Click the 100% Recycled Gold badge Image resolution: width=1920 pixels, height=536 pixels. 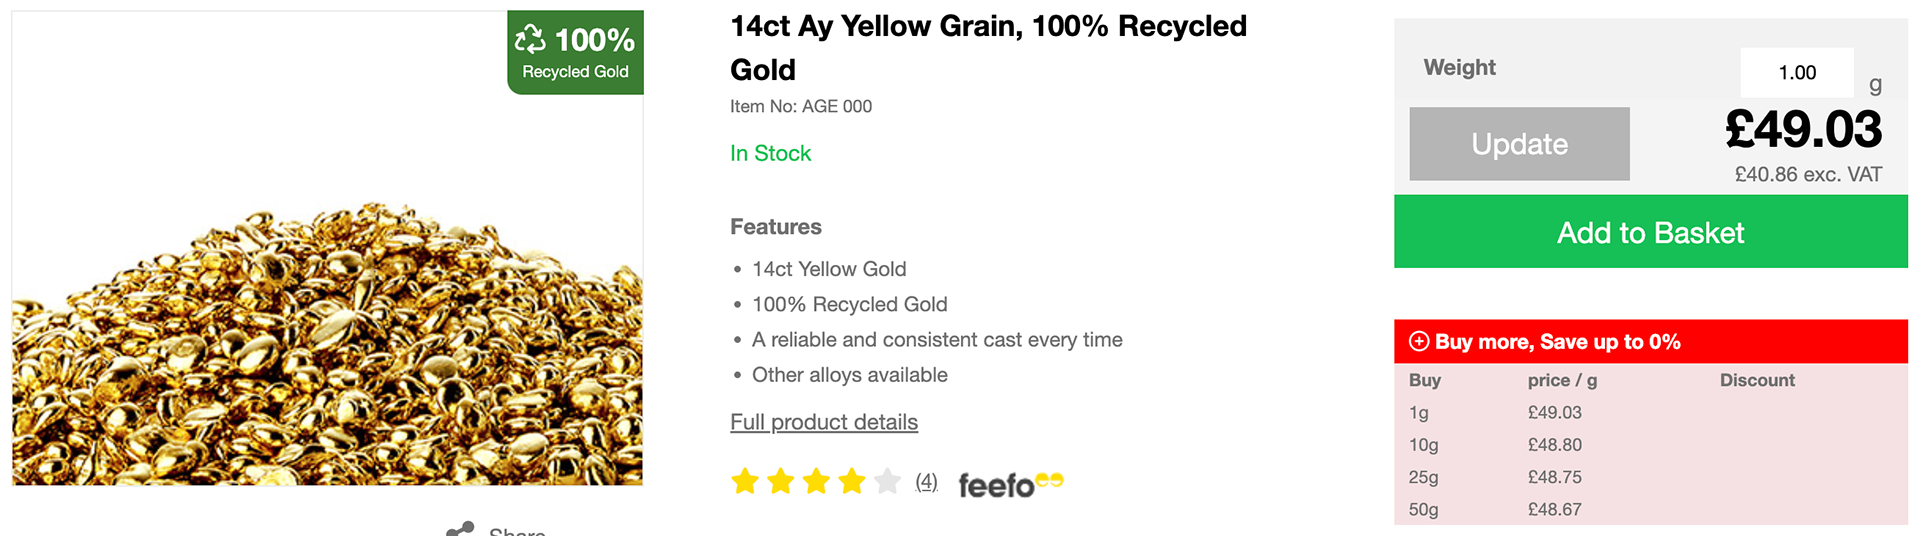click(x=575, y=53)
